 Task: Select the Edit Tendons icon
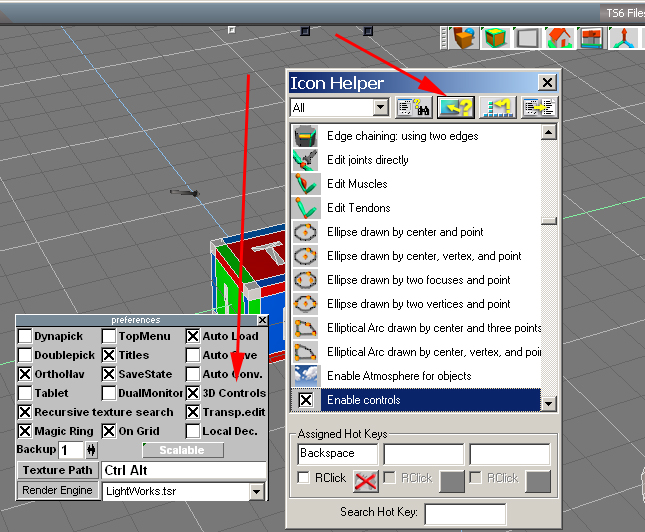pos(305,208)
